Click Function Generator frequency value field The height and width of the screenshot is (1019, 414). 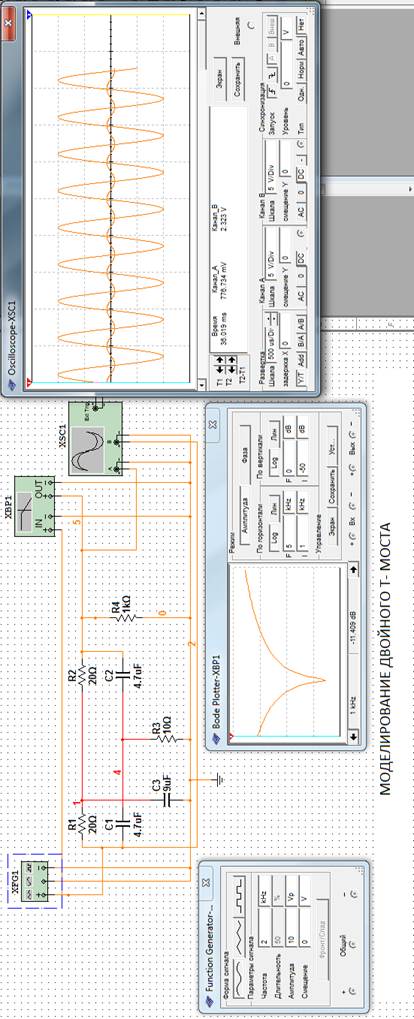[x=264, y=927]
